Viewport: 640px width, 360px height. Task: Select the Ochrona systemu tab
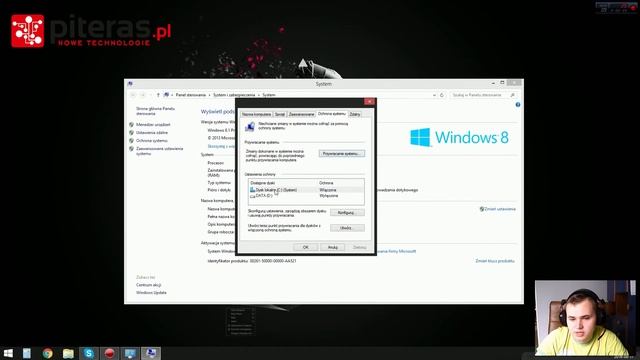click(x=332, y=114)
